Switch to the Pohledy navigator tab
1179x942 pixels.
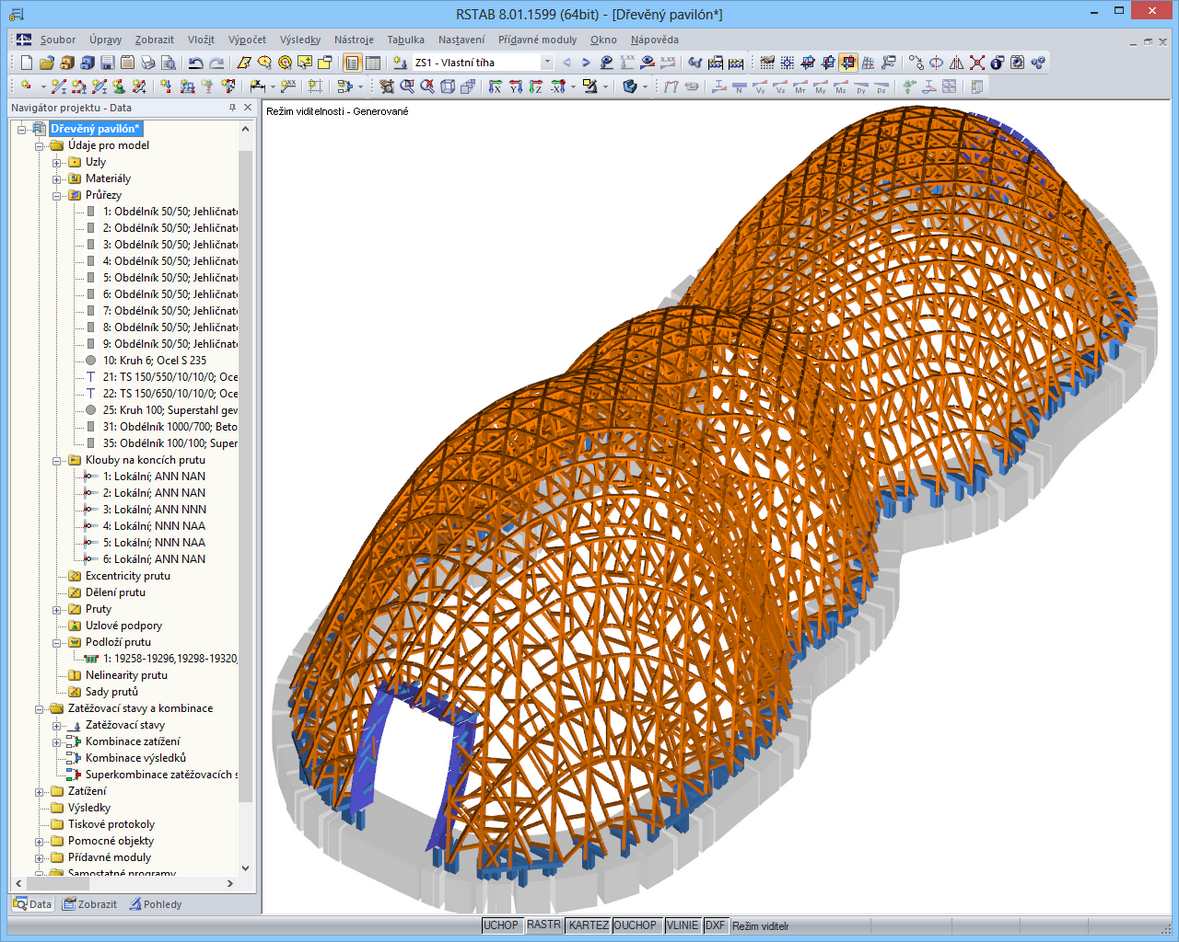(x=155, y=904)
